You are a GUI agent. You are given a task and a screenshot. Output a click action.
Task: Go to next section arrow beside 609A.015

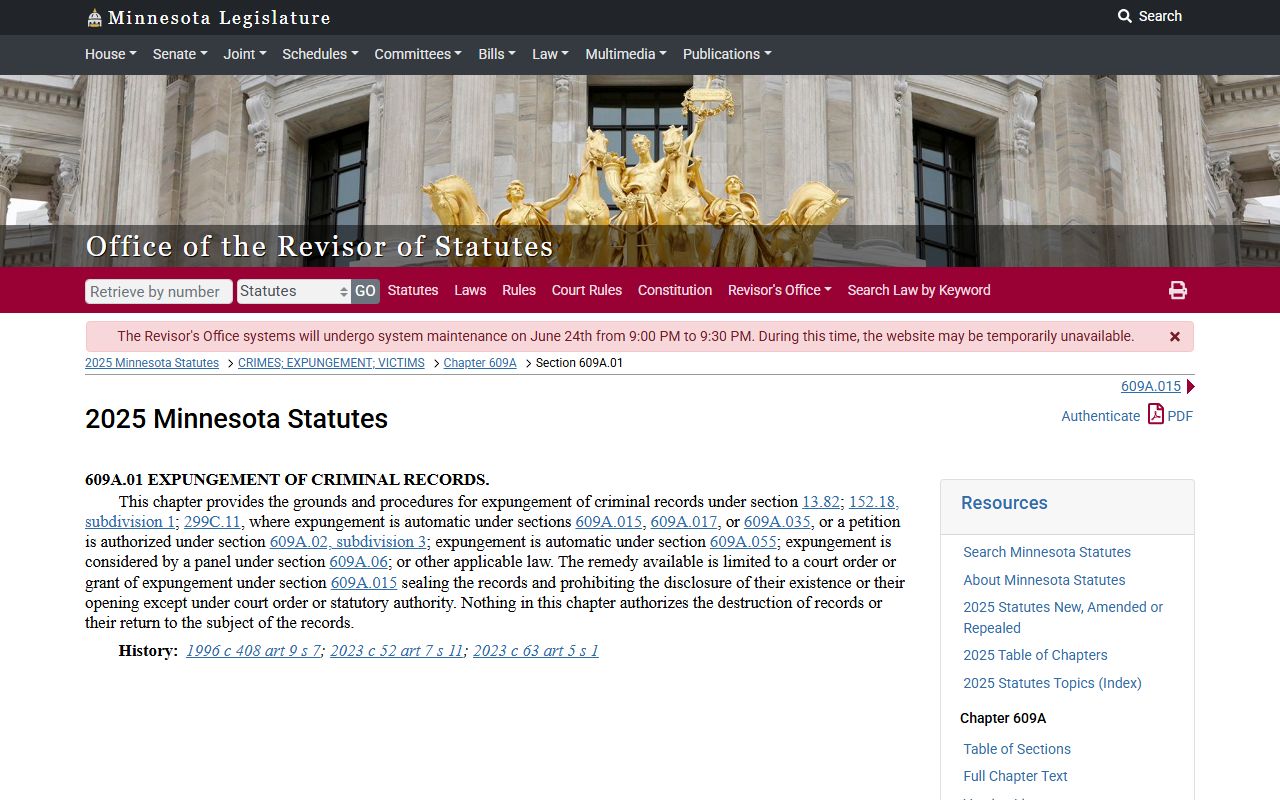pyautogui.click(x=1190, y=387)
